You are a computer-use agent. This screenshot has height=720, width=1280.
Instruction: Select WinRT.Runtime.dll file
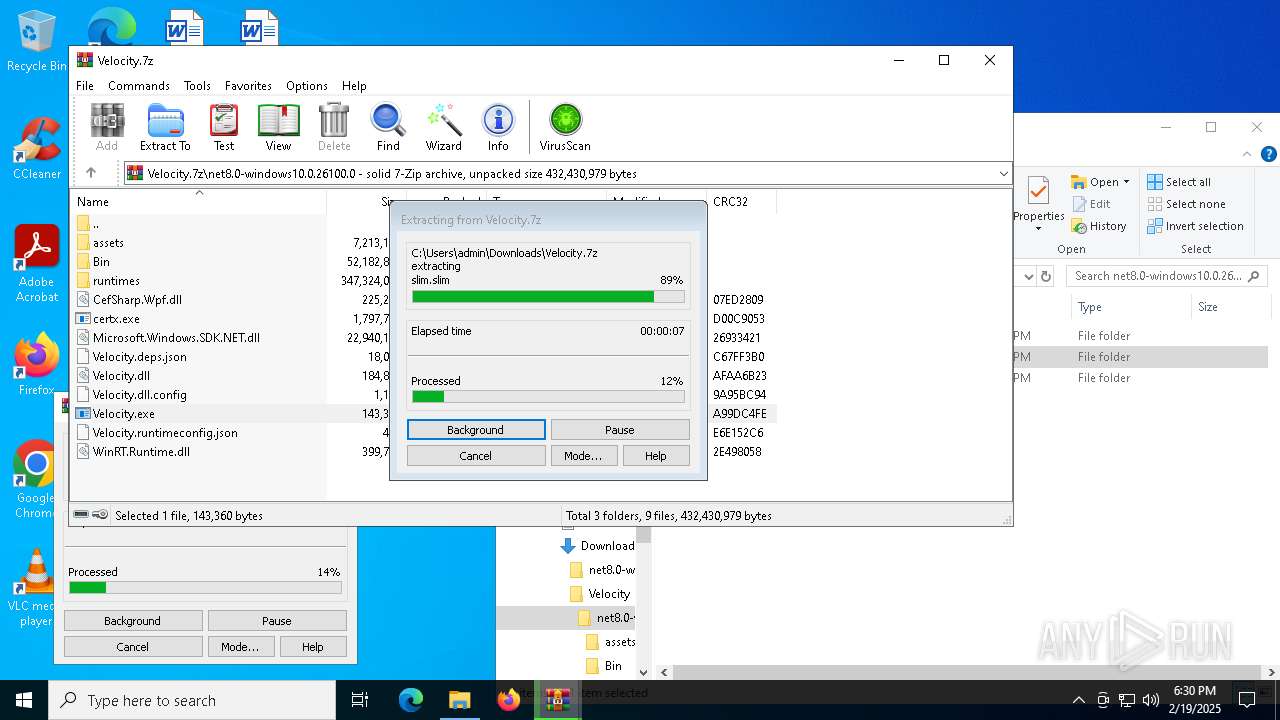pyautogui.click(x=141, y=451)
